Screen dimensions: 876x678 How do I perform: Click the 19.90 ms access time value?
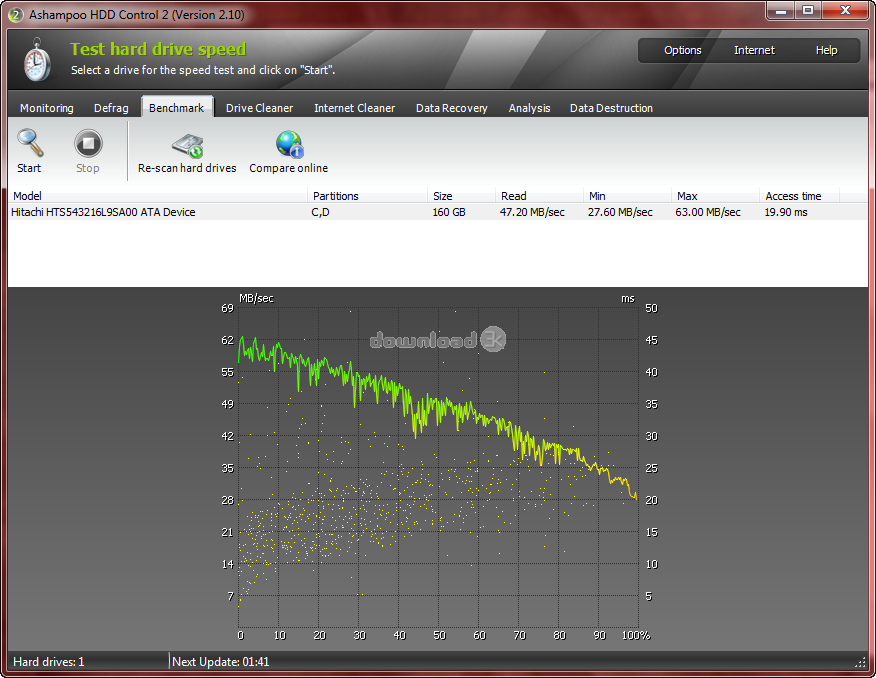click(x=785, y=212)
